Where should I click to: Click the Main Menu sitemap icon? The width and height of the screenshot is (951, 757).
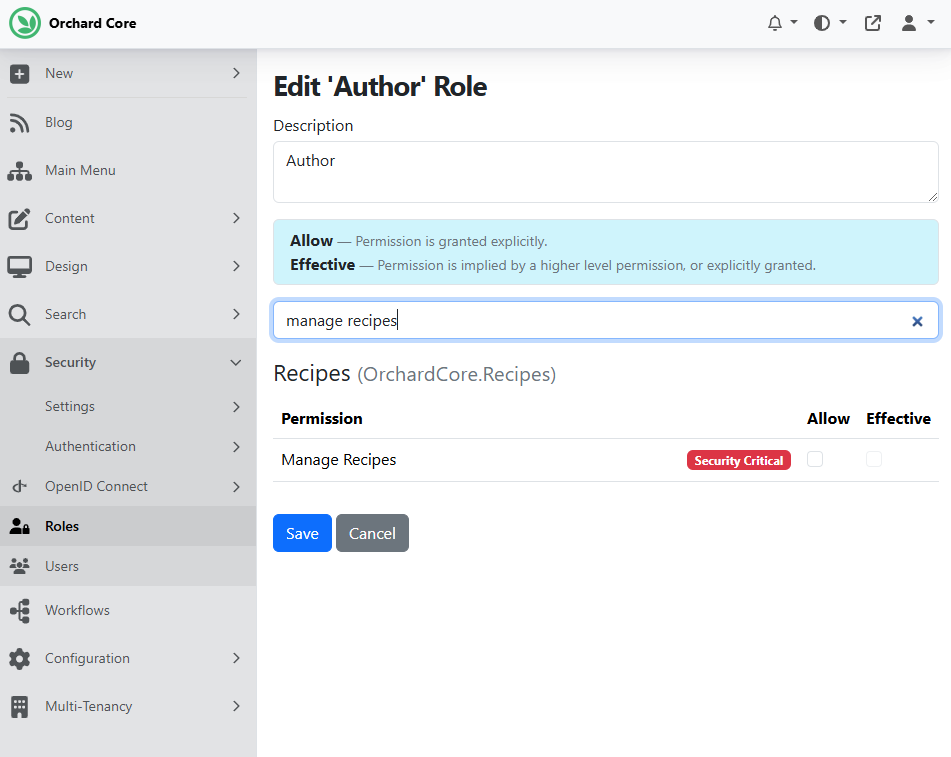(19, 171)
